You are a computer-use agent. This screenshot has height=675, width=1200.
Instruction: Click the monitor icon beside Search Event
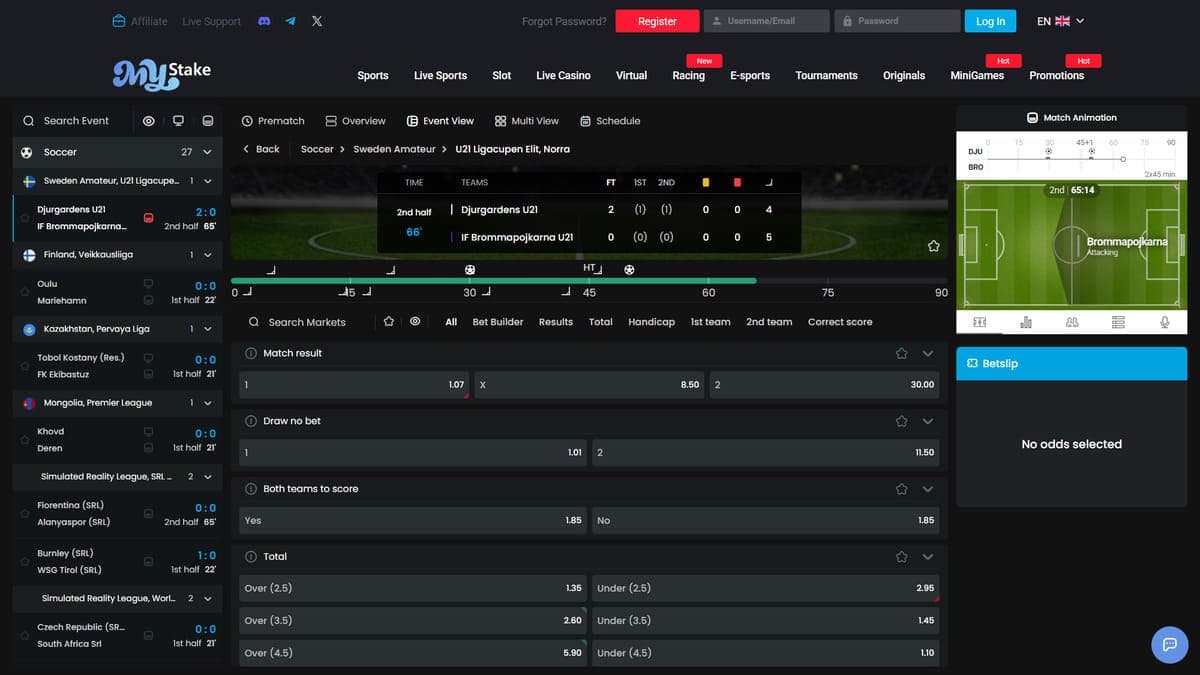coord(178,121)
